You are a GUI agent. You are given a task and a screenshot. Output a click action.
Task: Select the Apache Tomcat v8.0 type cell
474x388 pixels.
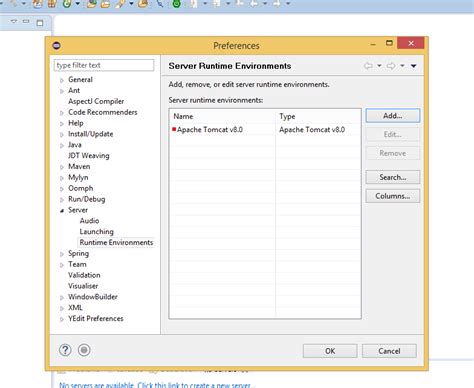click(x=312, y=130)
